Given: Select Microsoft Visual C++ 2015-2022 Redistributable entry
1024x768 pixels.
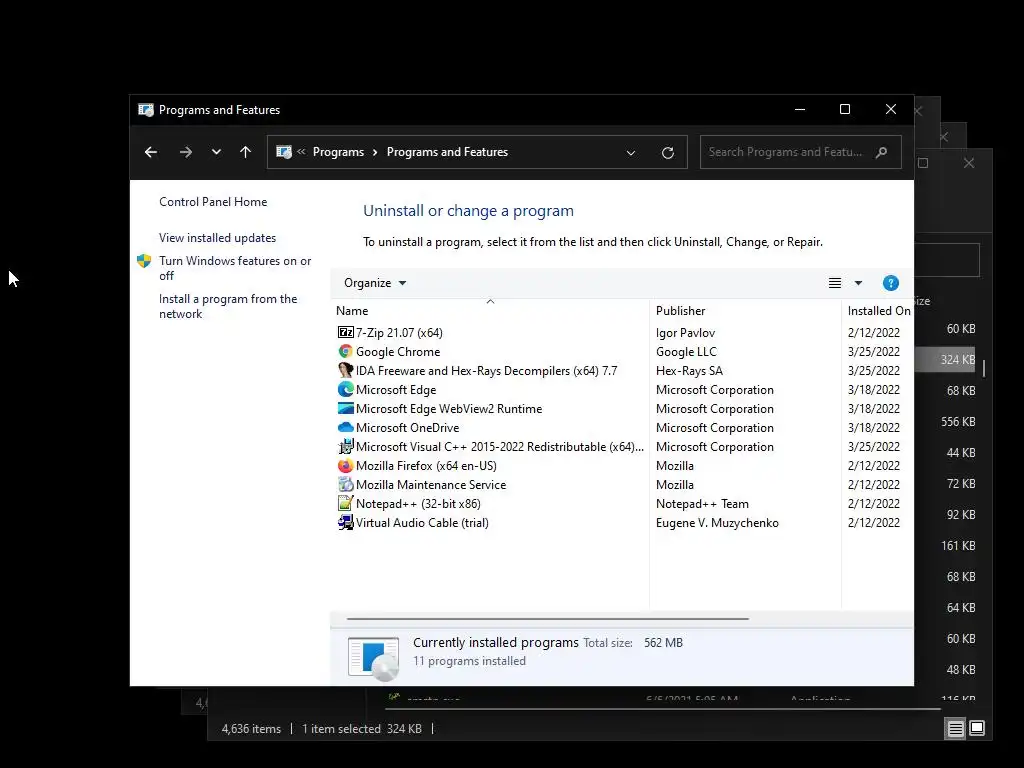Looking at the screenshot, I should click(x=500, y=447).
